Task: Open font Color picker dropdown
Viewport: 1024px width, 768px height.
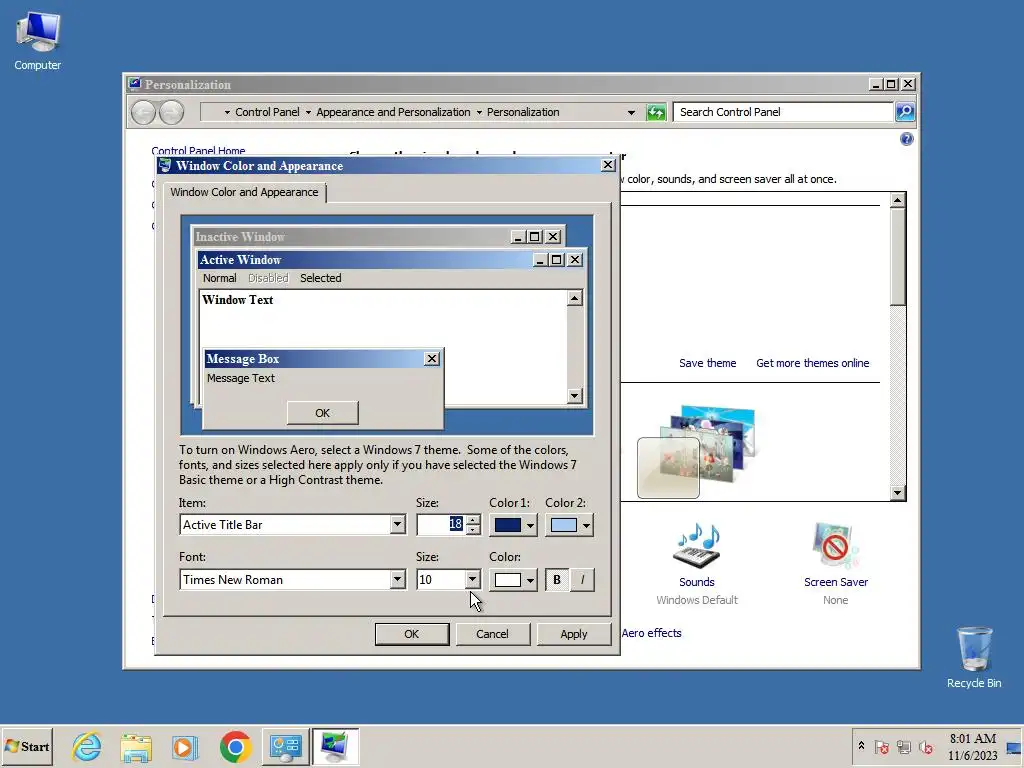Action: click(x=513, y=580)
